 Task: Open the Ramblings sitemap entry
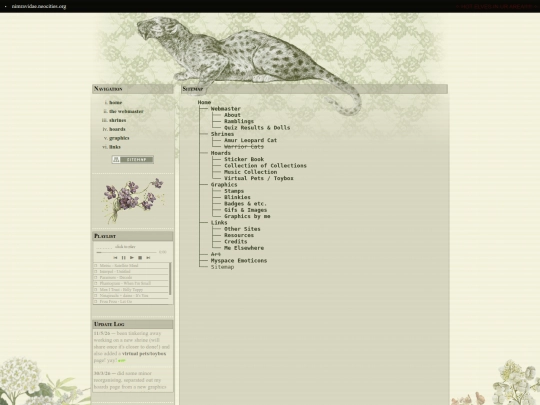(x=239, y=121)
